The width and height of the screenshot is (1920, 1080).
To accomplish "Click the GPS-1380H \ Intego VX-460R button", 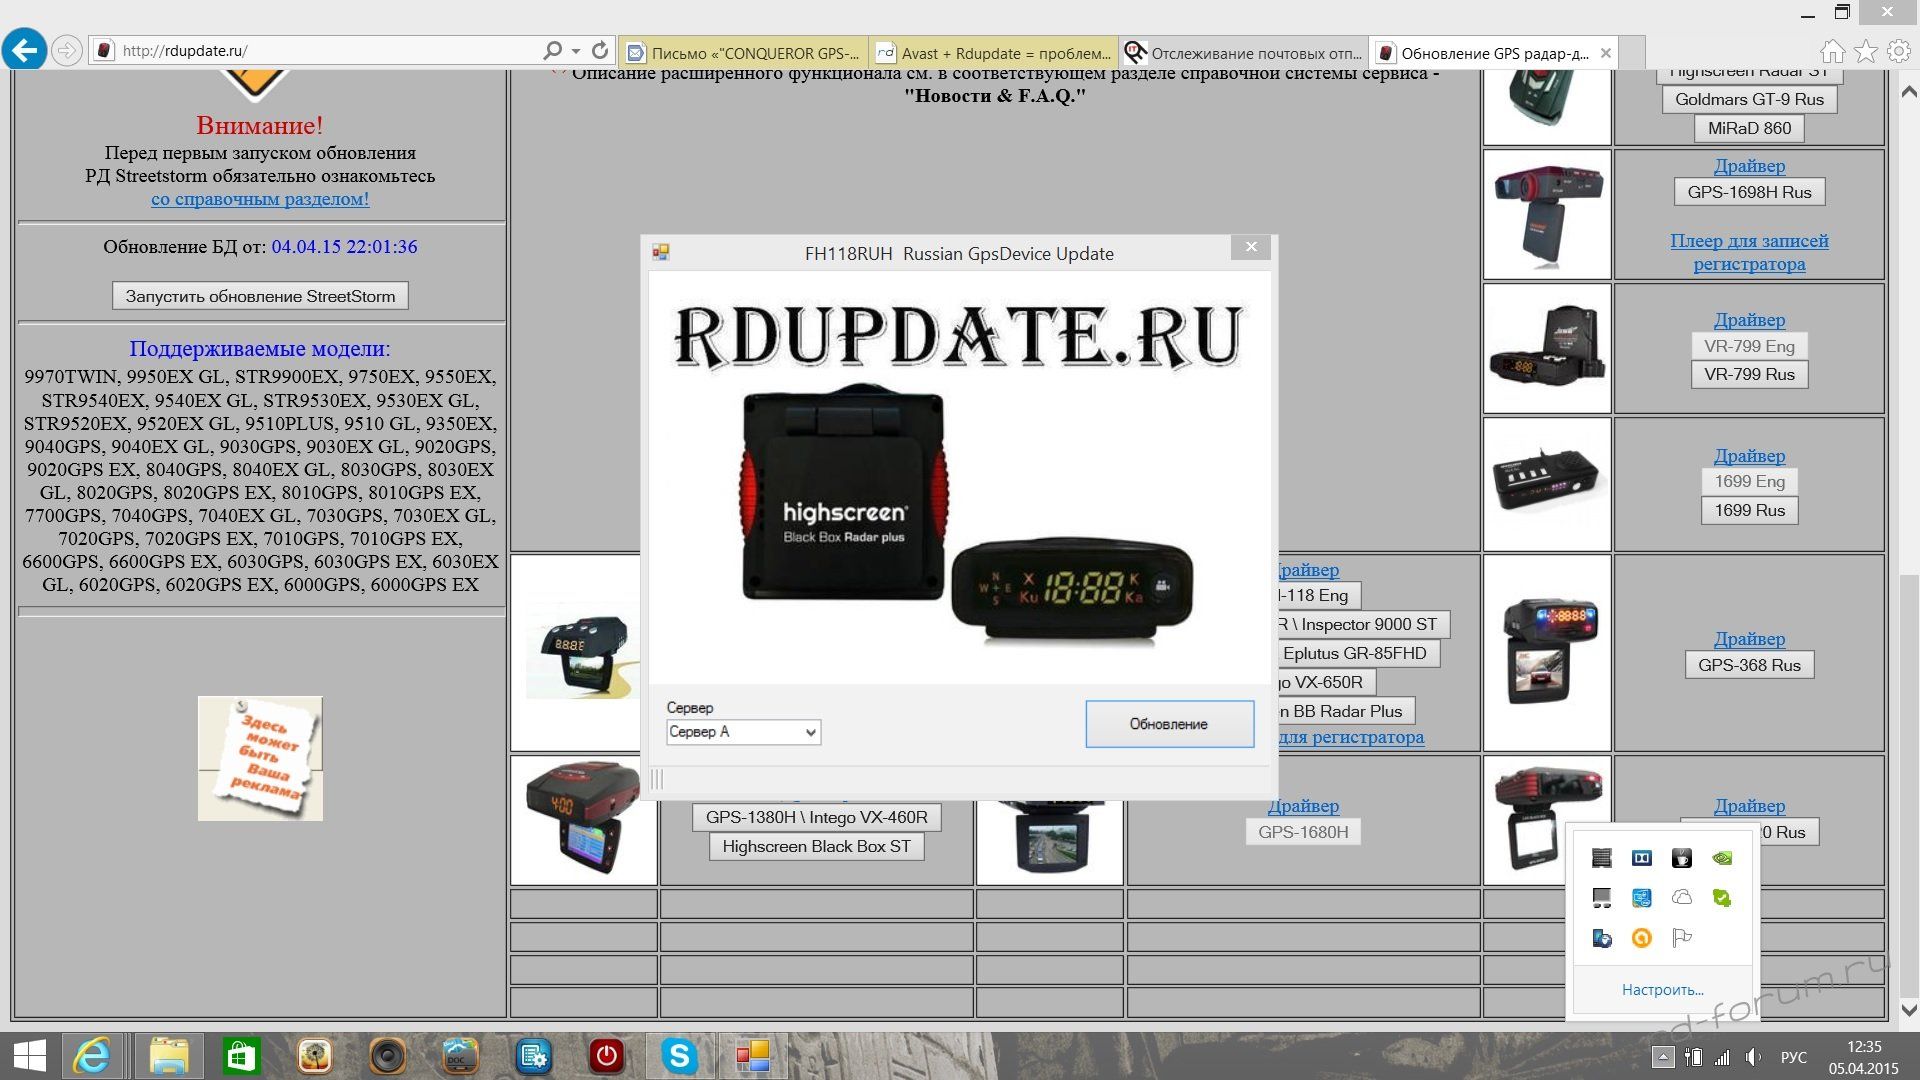I will click(x=816, y=817).
